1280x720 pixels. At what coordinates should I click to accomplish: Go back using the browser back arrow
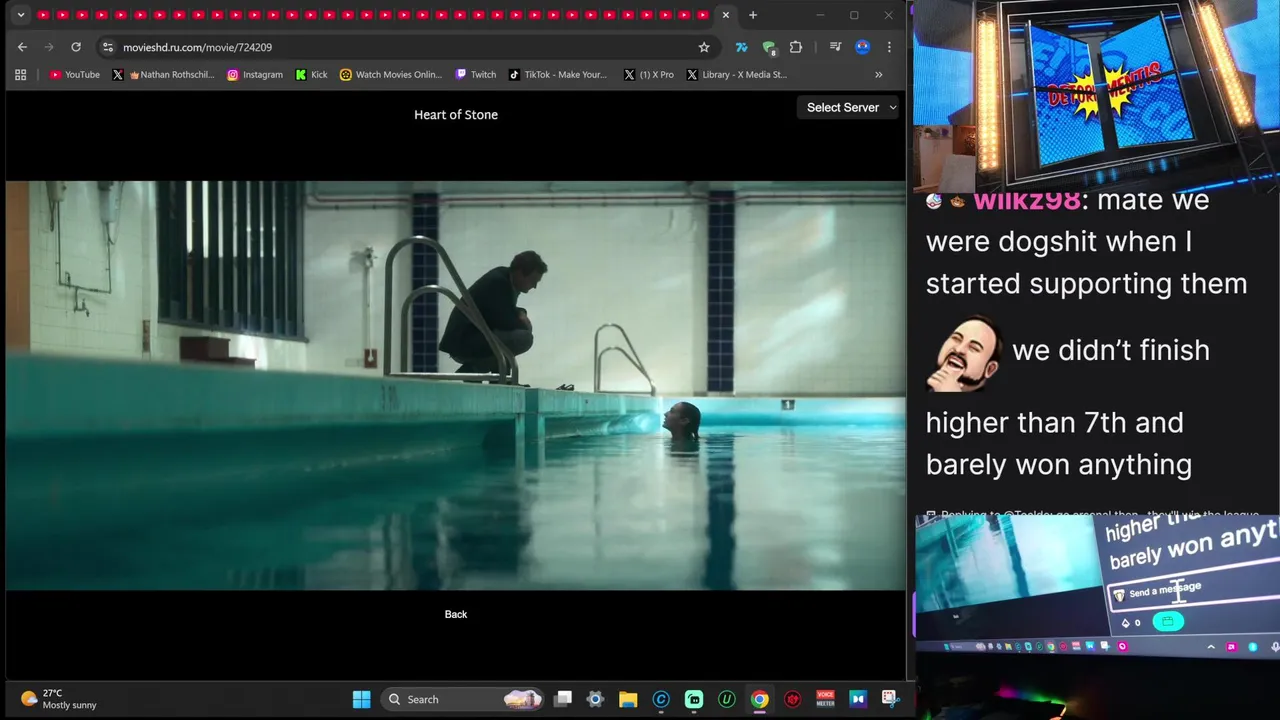point(22,47)
